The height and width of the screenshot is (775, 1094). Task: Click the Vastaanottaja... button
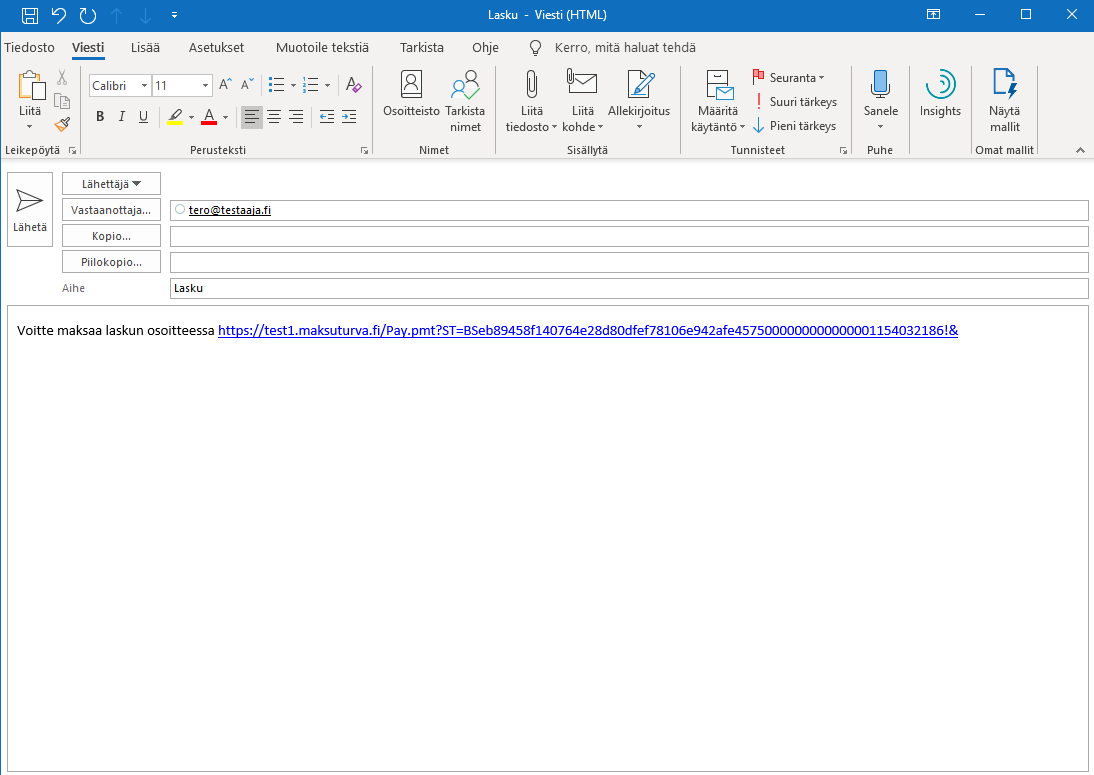pos(111,210)
